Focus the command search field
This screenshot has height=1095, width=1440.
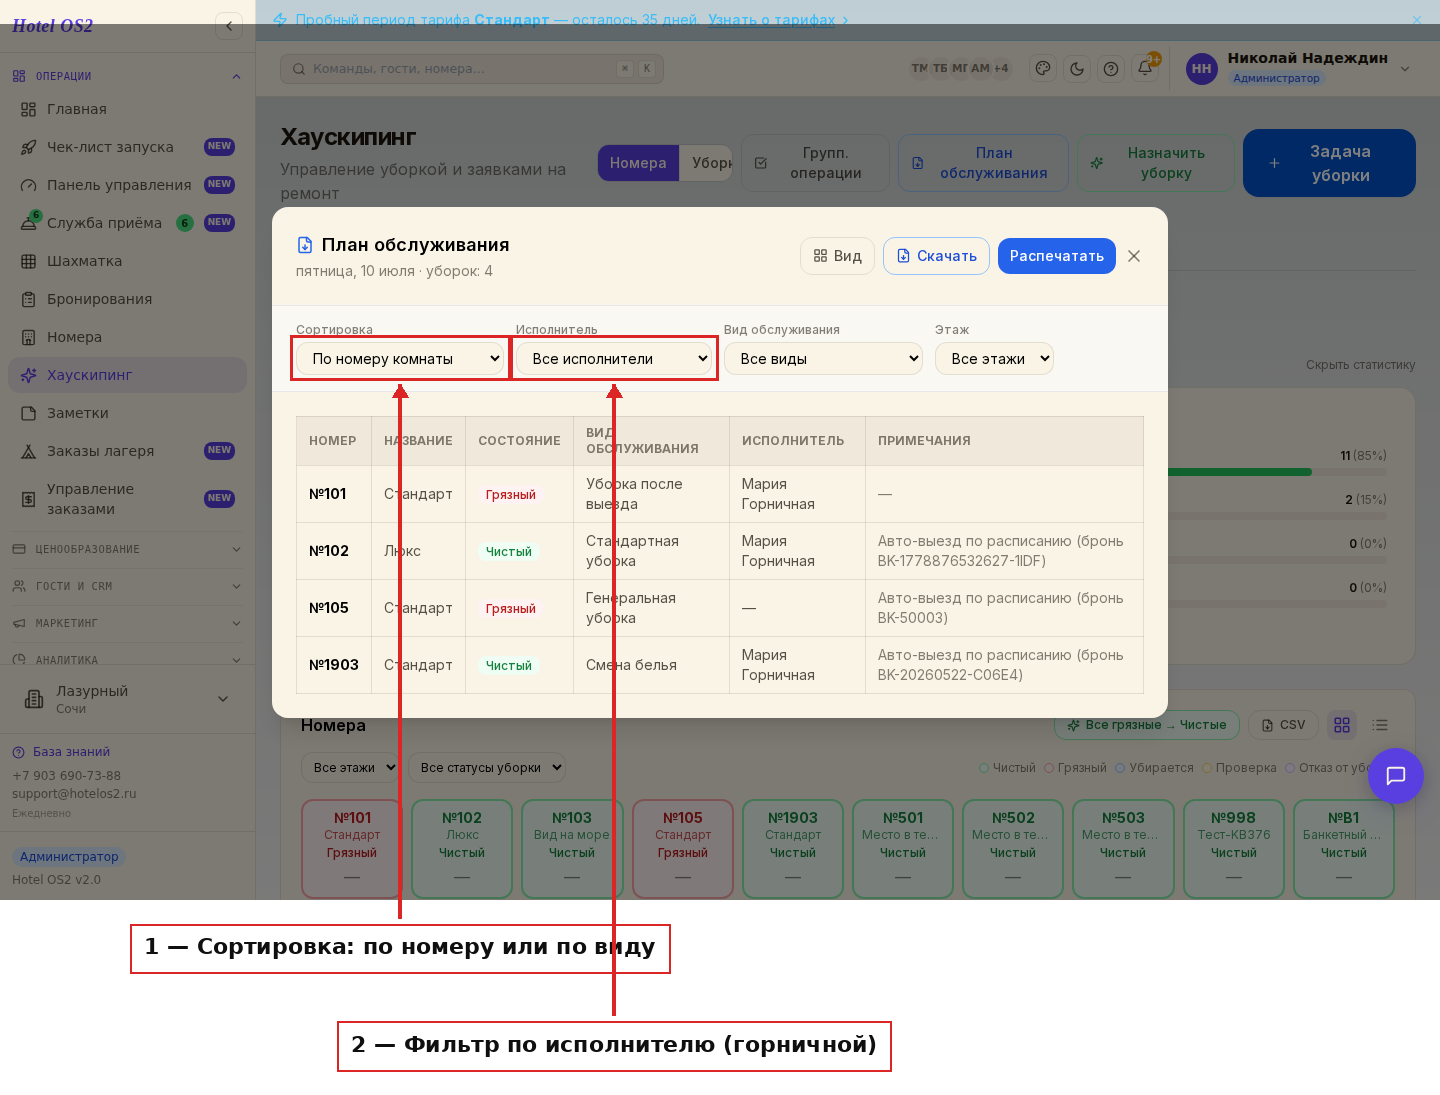(x=472, y=69)
